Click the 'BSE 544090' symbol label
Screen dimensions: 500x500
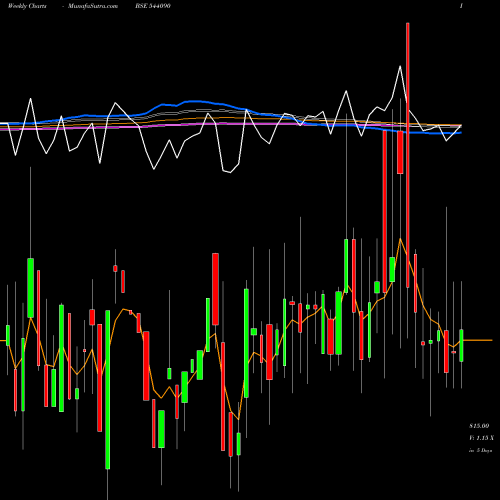pyautogui.click(x=153, y=6)
